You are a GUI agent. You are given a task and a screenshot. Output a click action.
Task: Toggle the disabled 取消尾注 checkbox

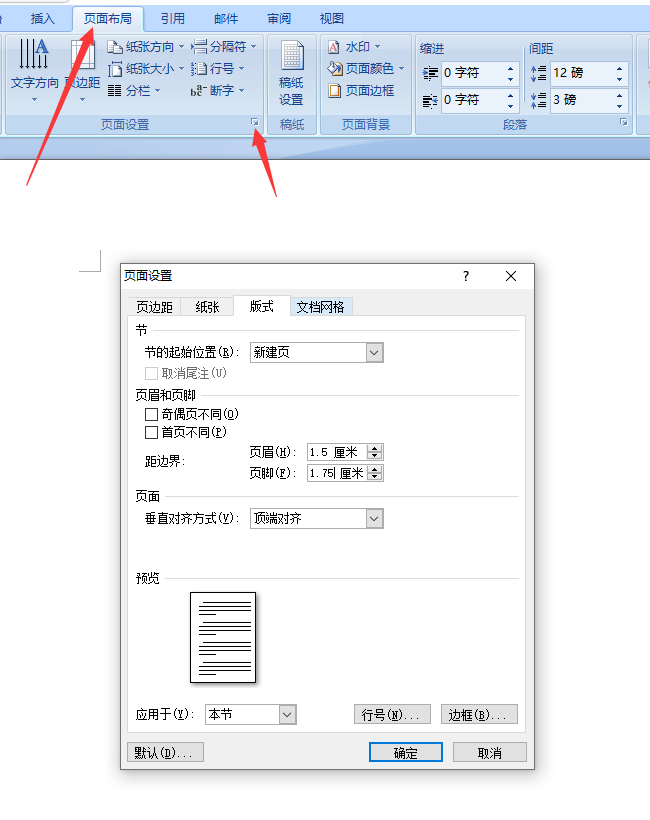[x=151, y=373]
